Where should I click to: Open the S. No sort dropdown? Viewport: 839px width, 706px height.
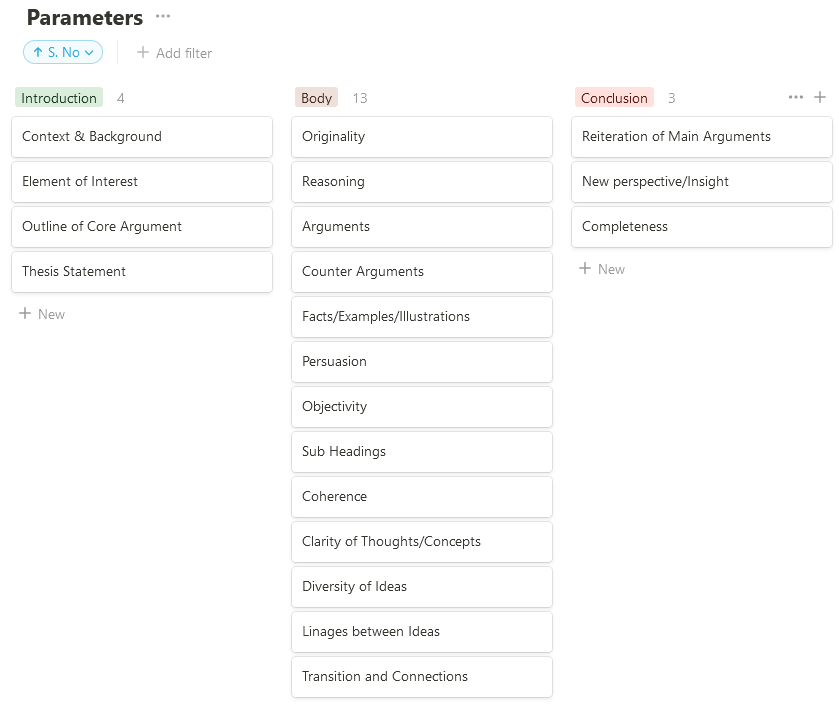63,52
